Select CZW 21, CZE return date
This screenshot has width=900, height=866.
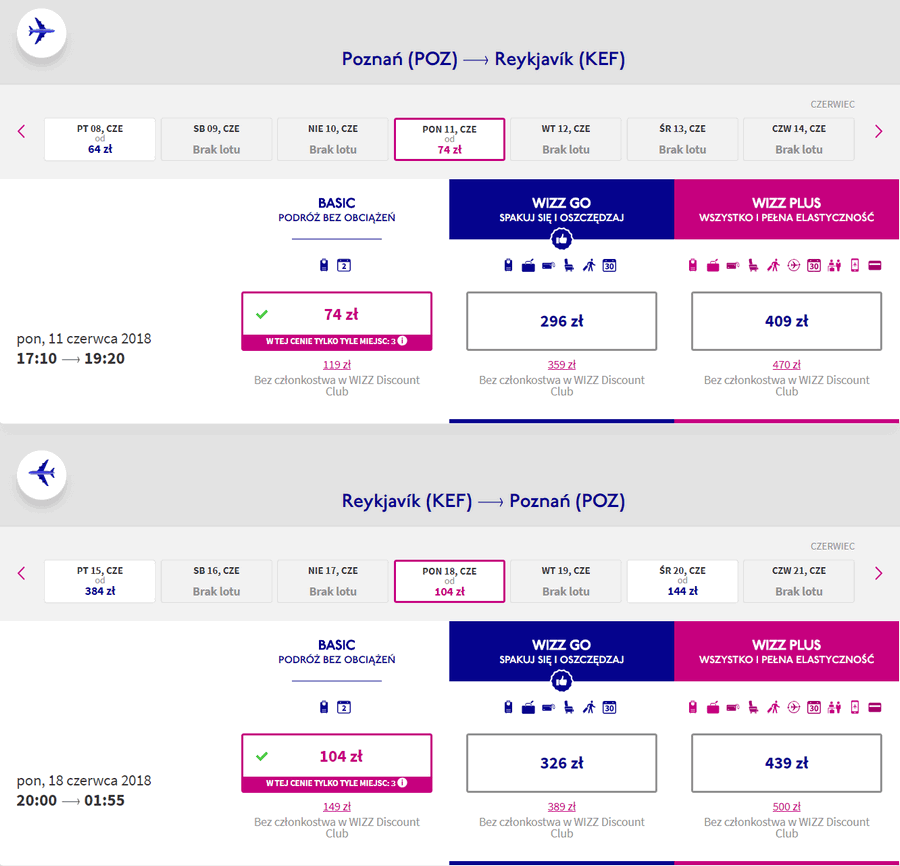(799, 581)
